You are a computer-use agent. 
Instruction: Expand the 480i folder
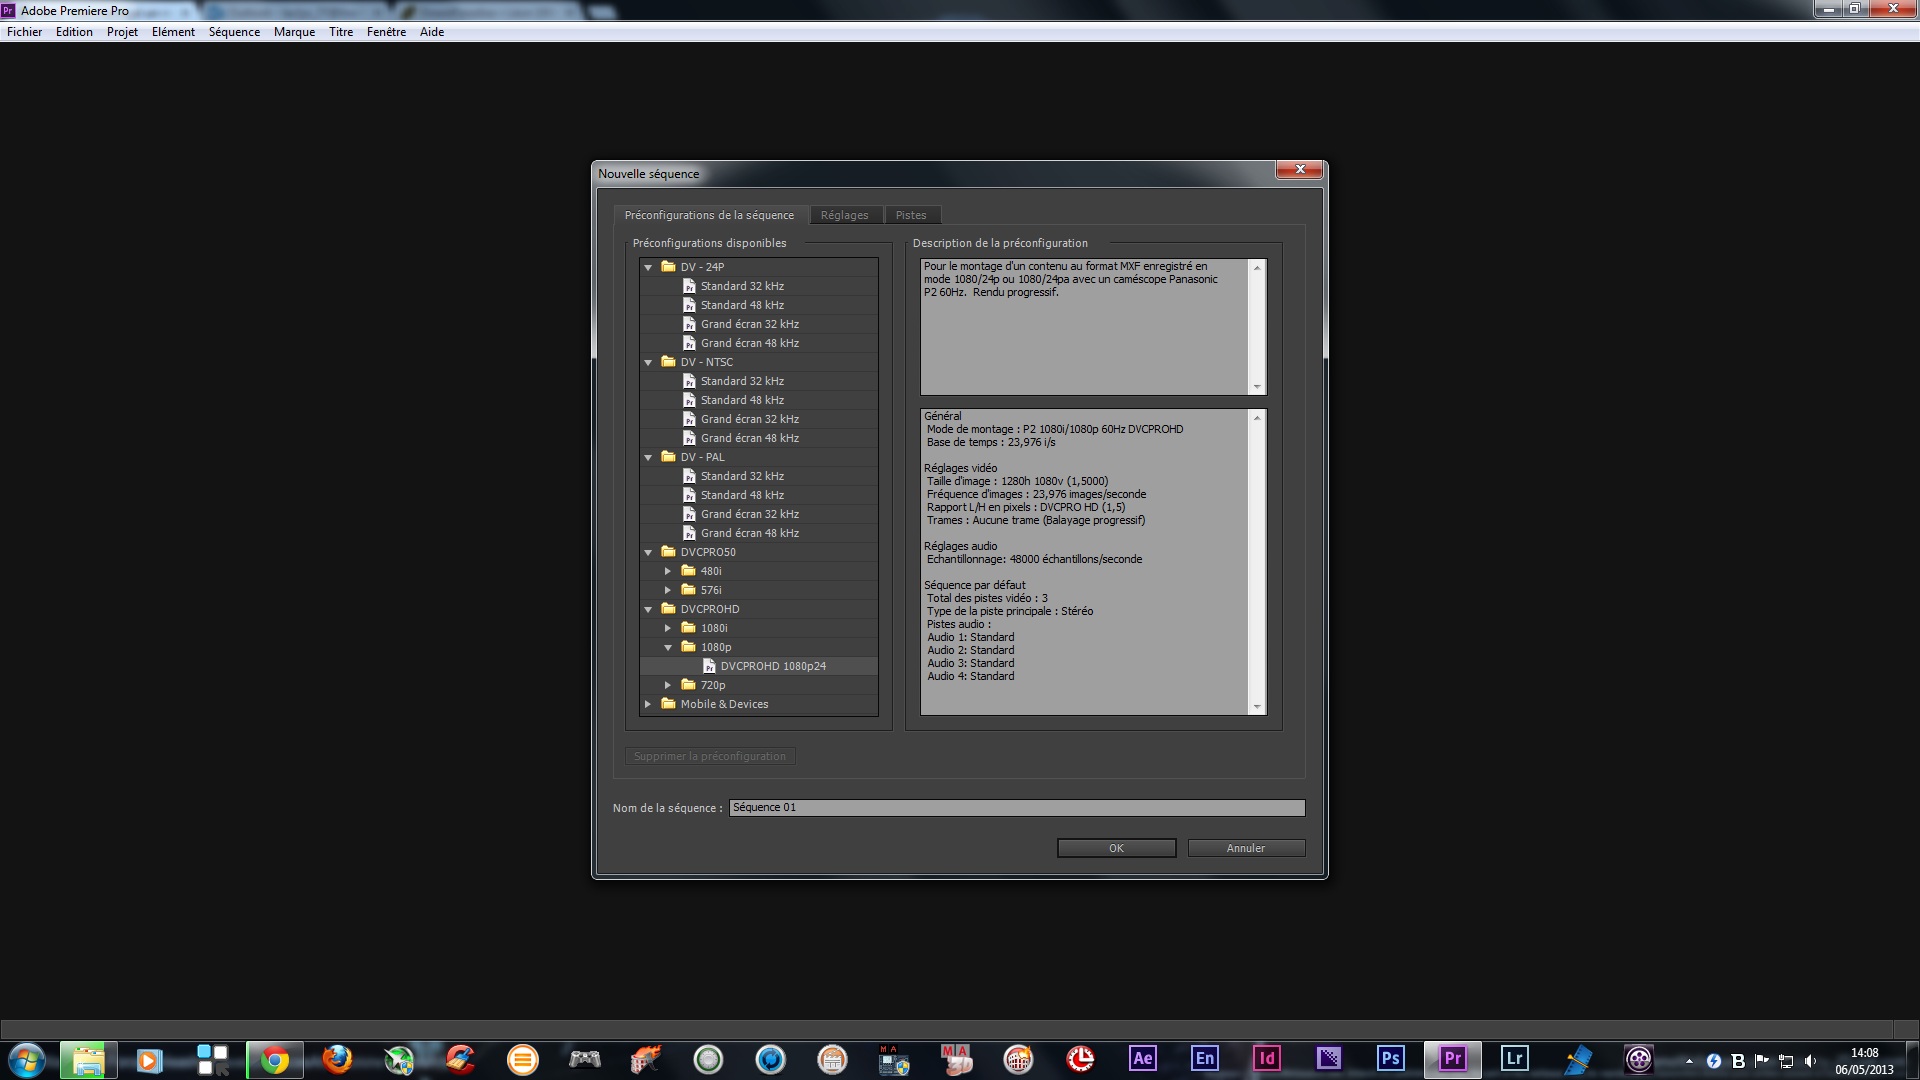point(668,571)
